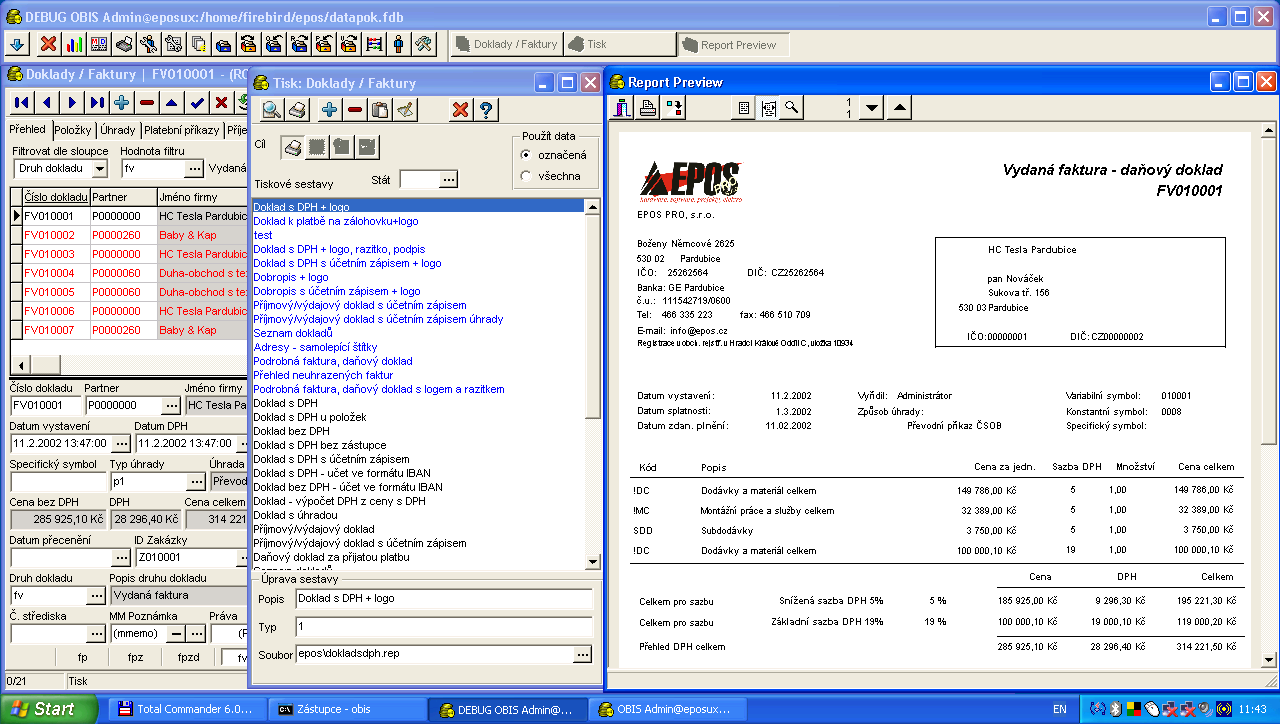The width and height of the screenshot is (1280, 724).
Task: Open the Stát ellipsis picker
Action: tap(449, 179)
